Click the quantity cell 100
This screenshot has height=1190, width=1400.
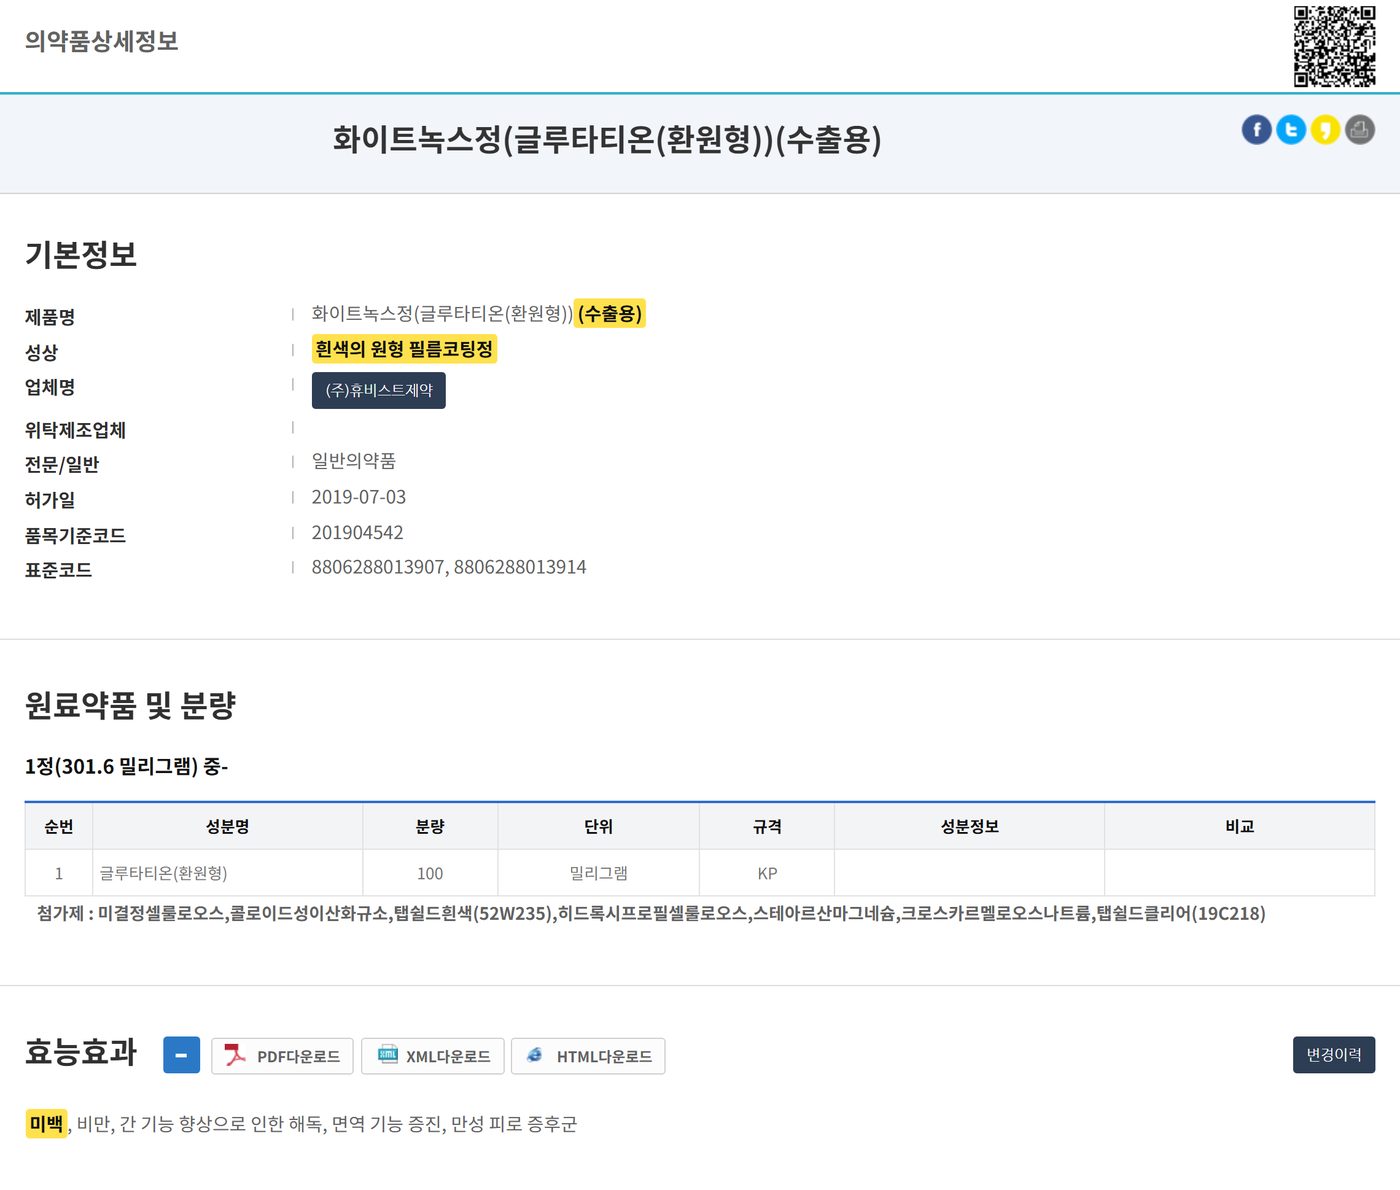430,873
